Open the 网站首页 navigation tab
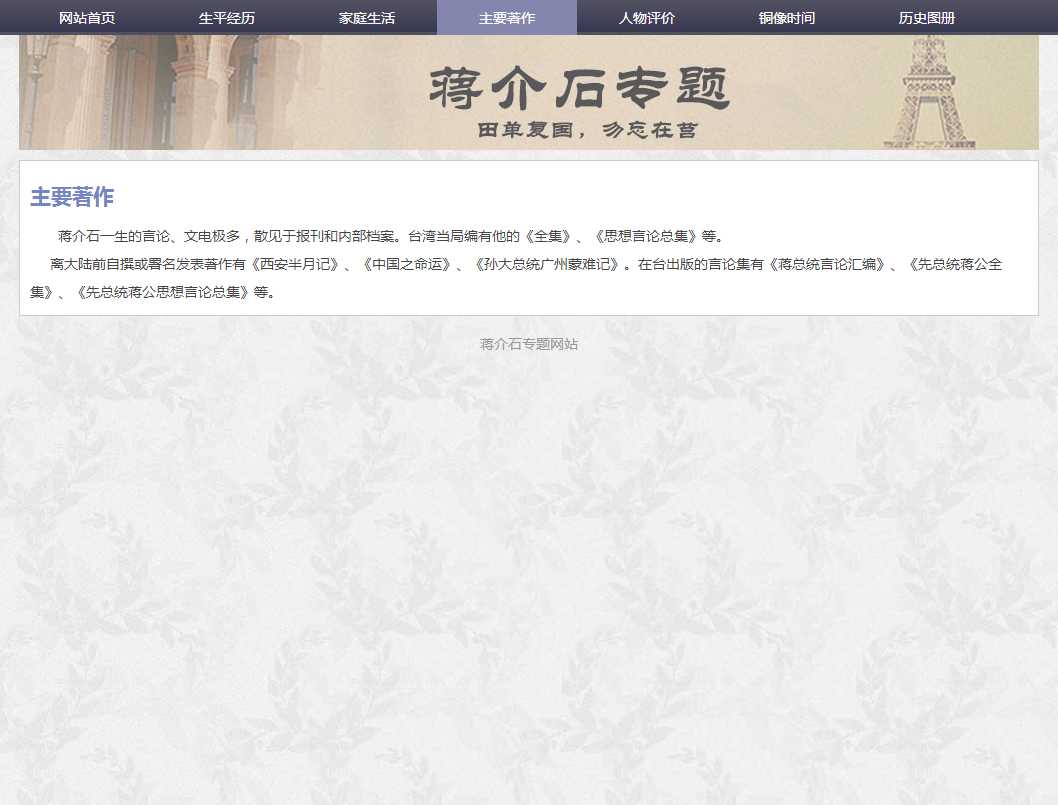Screen dimensions: 1058x805 tap(87, 18)
